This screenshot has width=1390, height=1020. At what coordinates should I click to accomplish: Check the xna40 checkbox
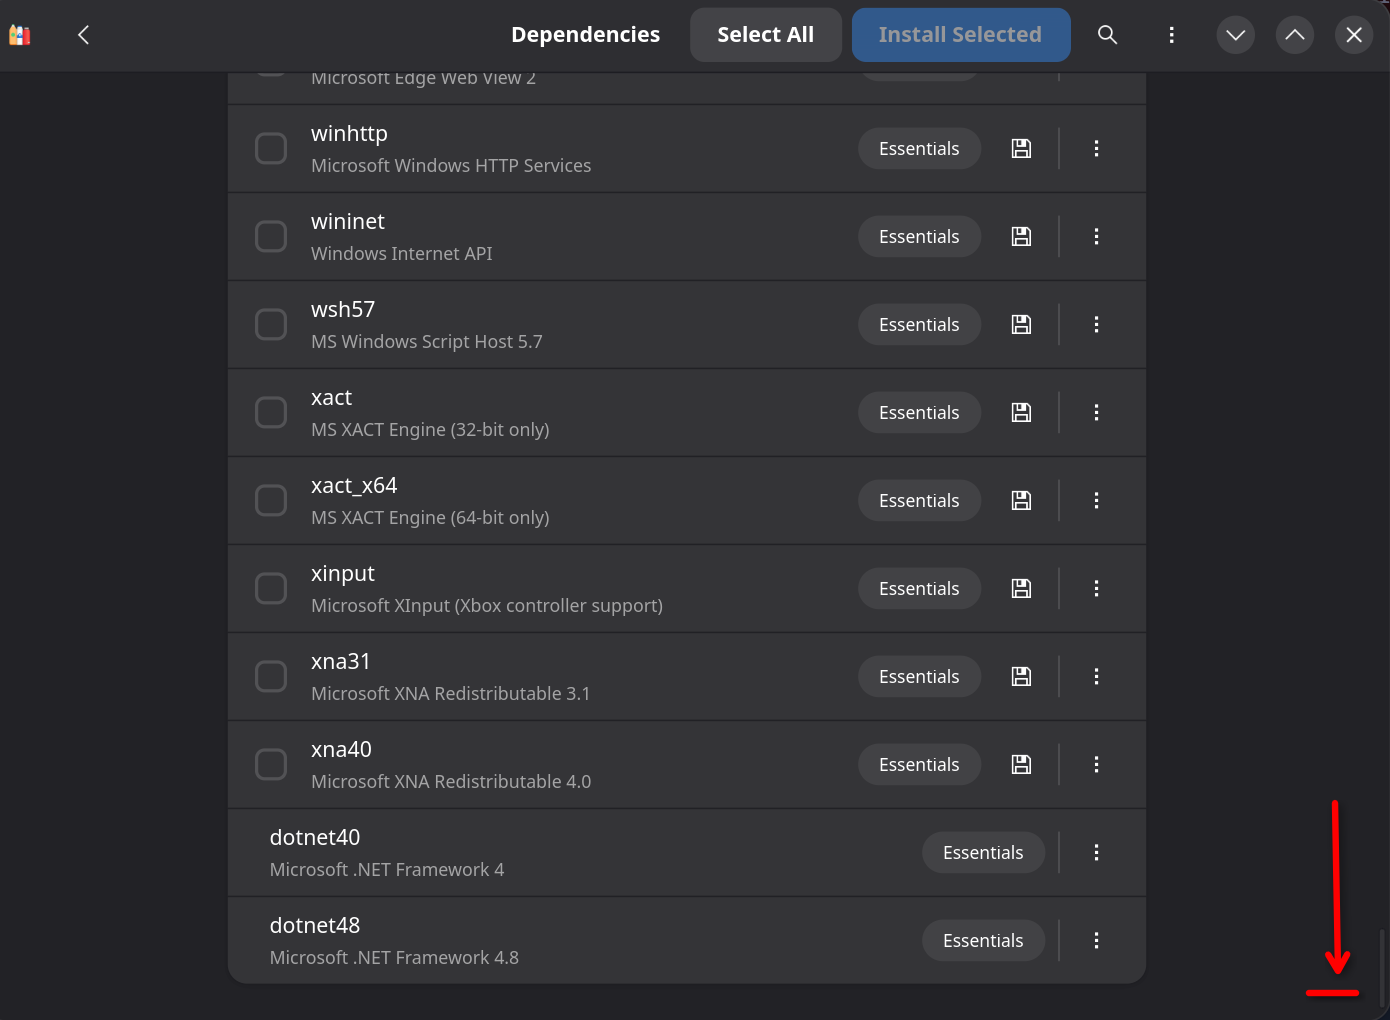(271, 765)
